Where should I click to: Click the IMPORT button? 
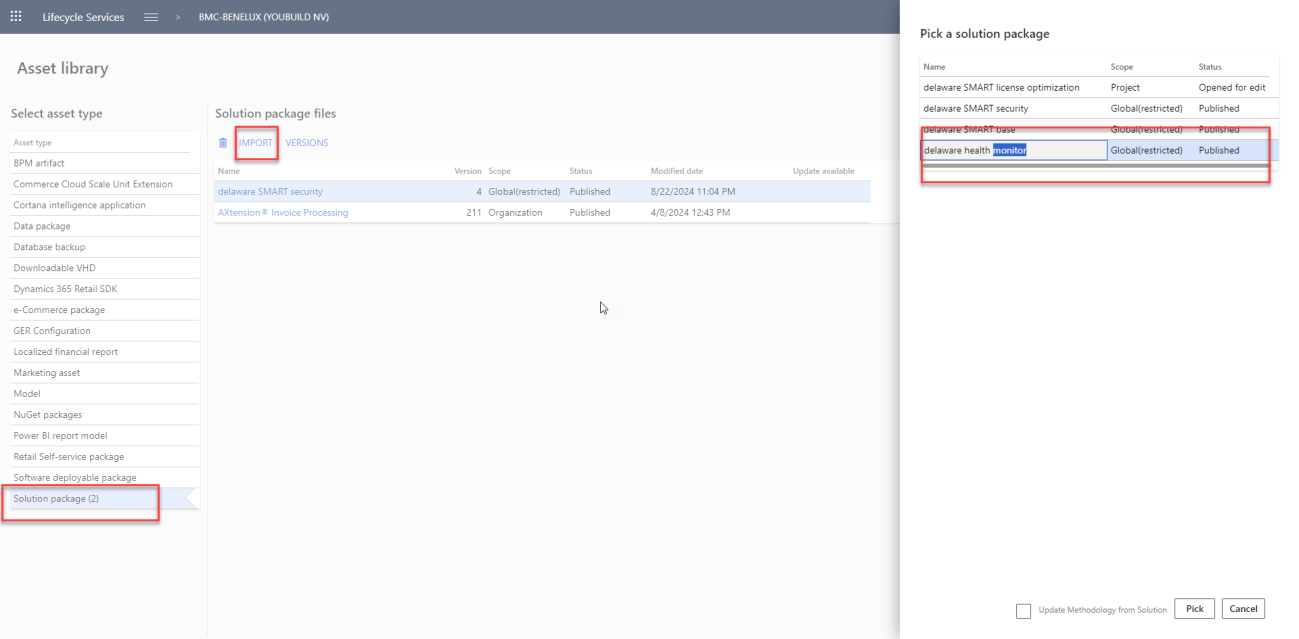coord(256,143)
